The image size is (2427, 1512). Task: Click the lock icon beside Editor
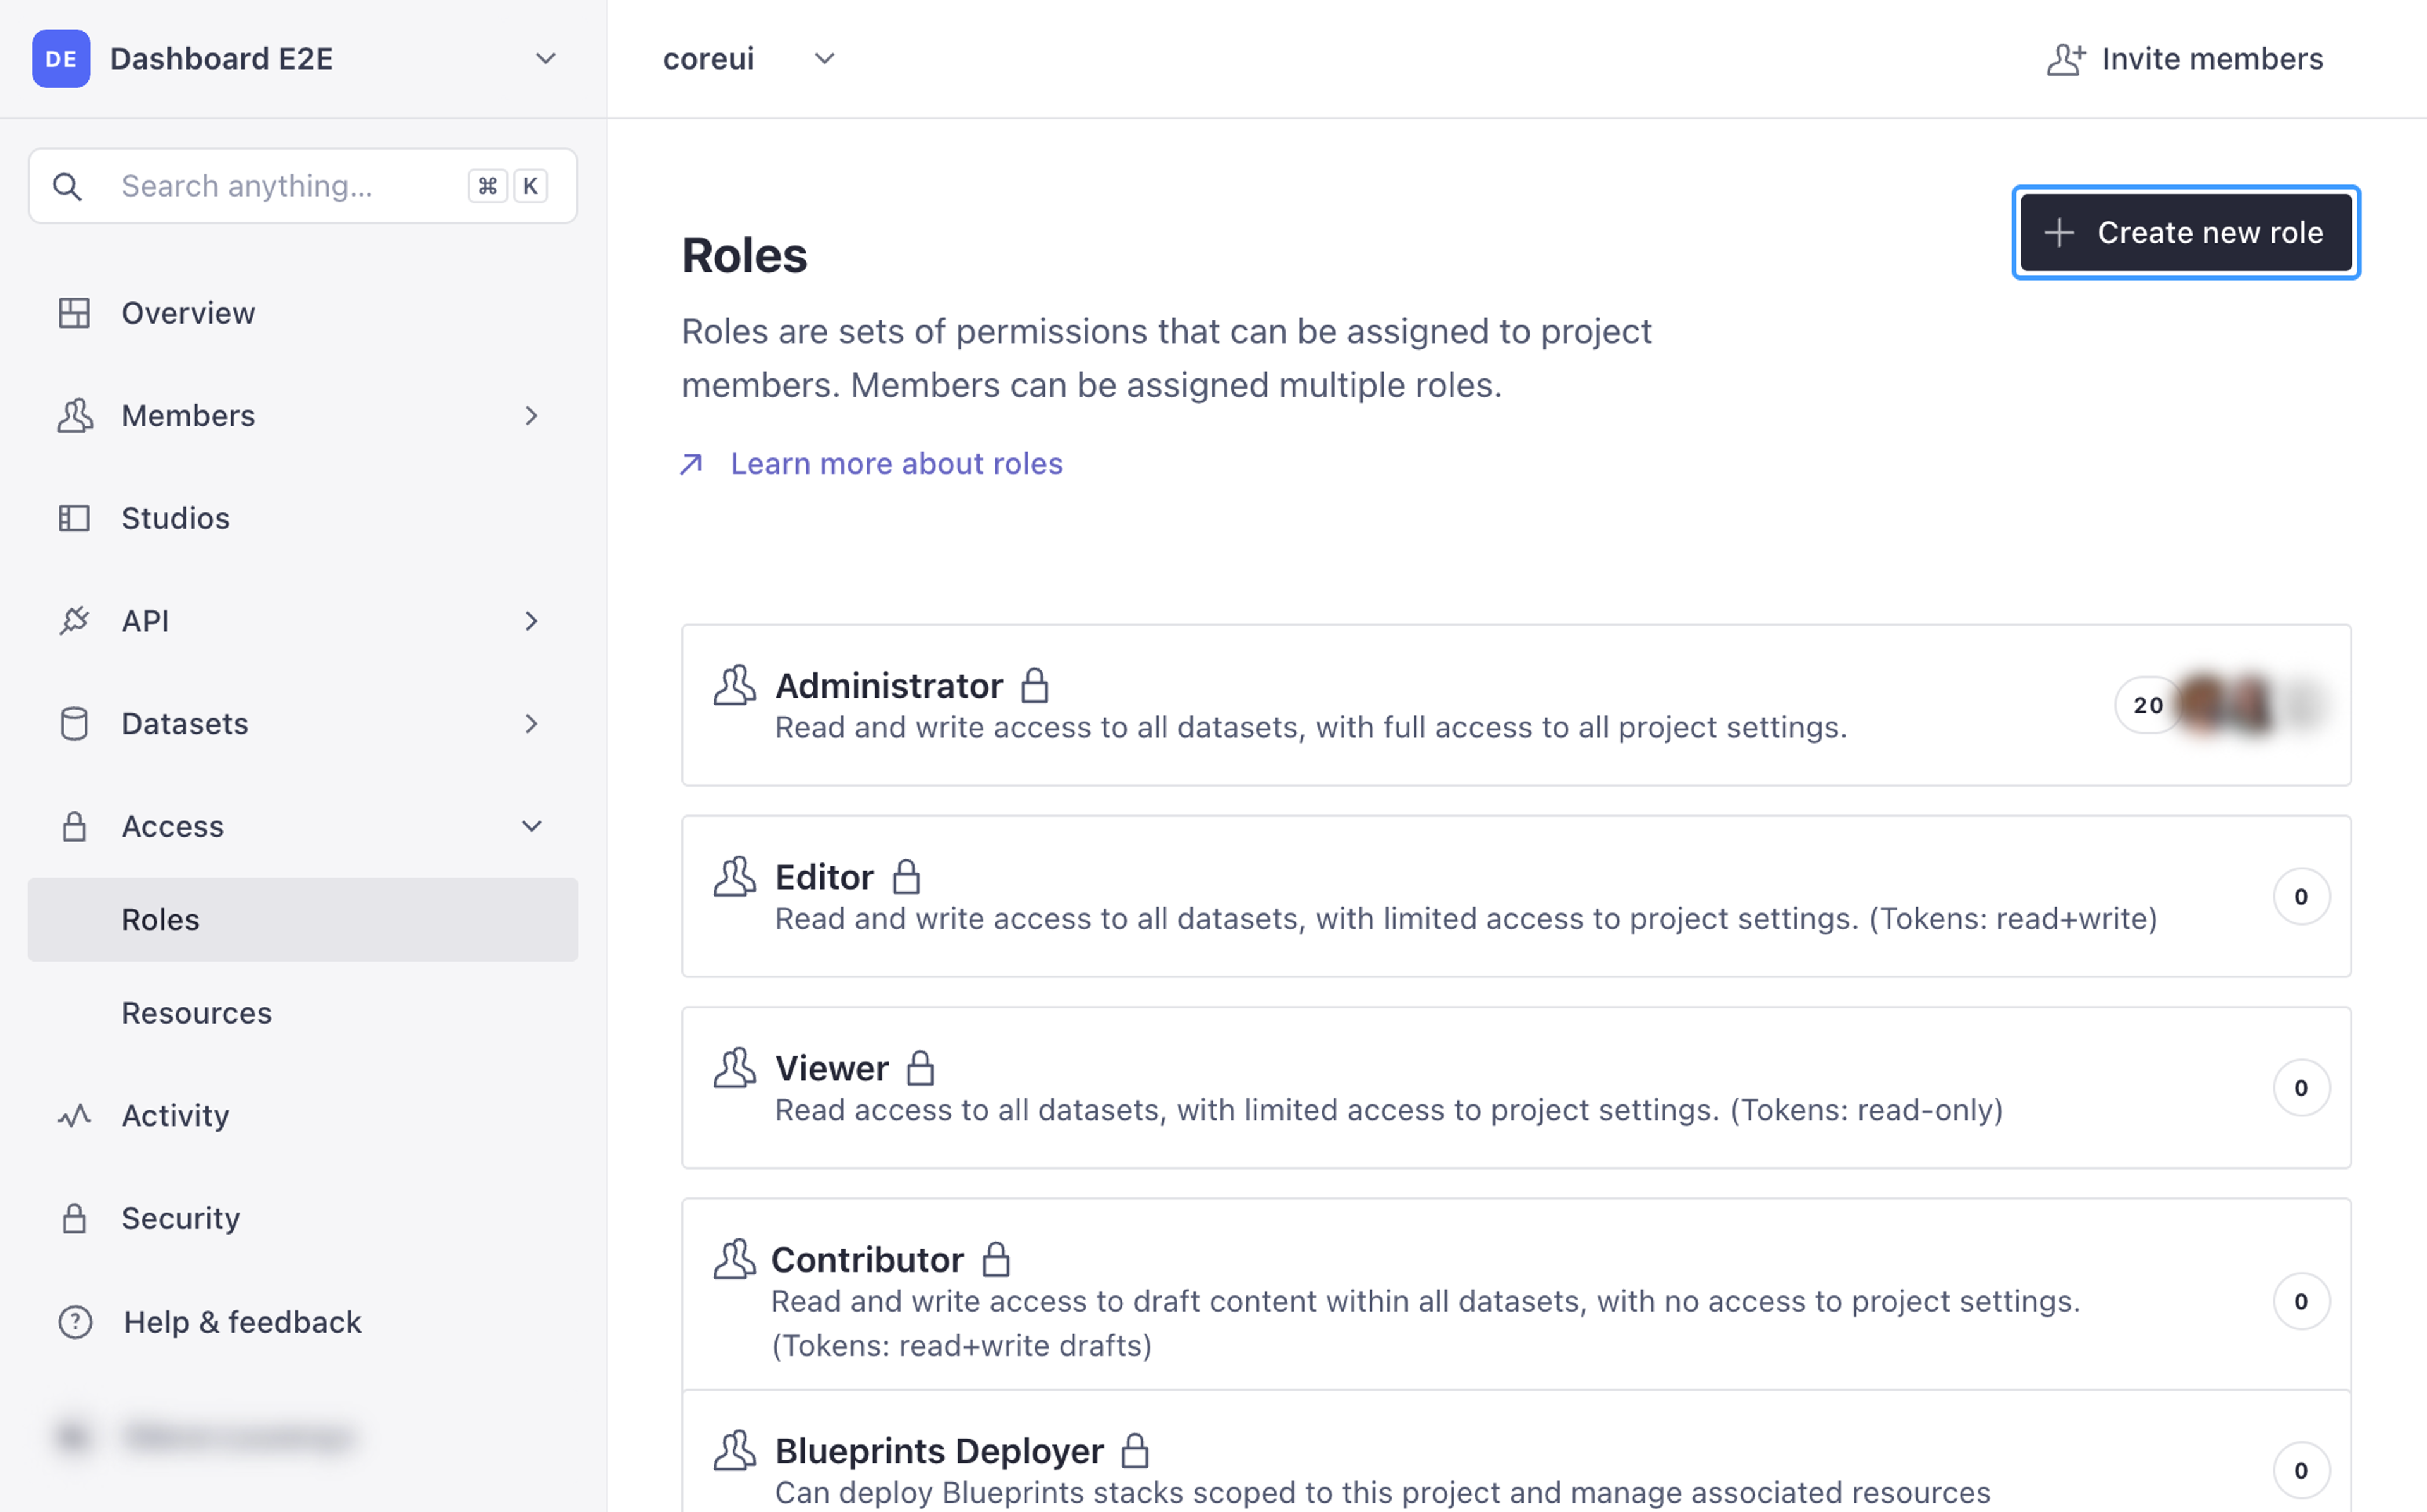[906, 877]
